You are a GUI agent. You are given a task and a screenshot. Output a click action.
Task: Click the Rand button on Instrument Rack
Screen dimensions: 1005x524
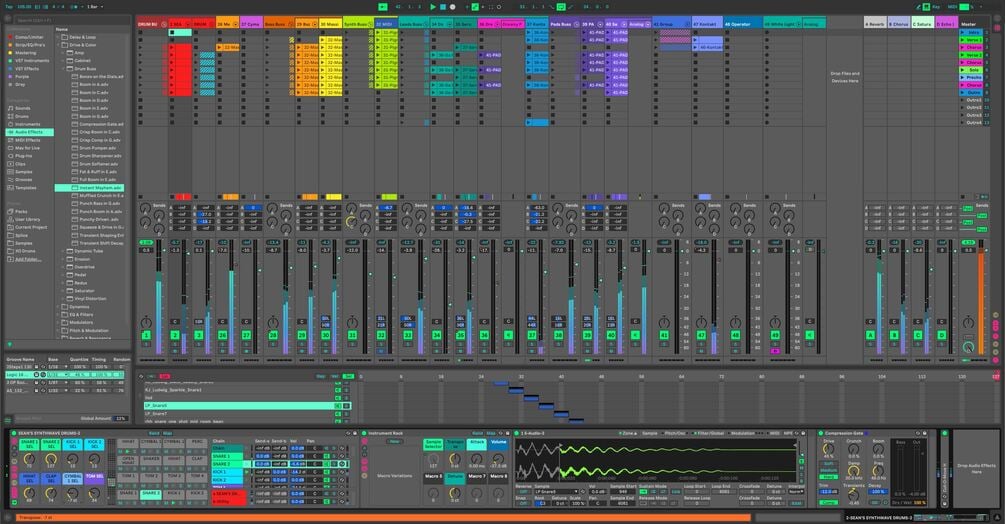476,433
